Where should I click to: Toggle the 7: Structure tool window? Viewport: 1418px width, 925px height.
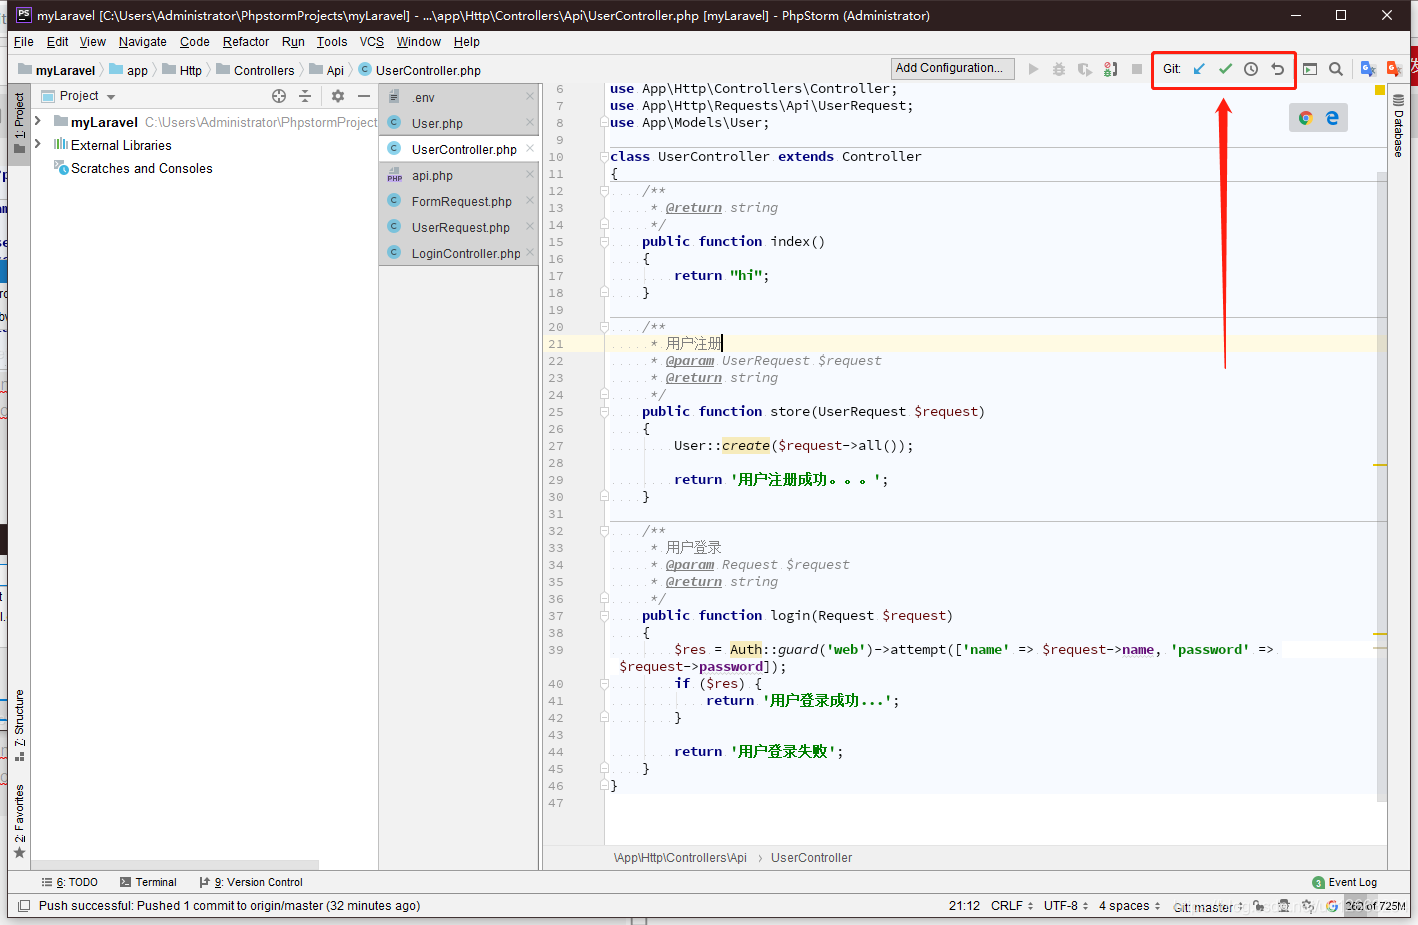(x=19, y=725)
